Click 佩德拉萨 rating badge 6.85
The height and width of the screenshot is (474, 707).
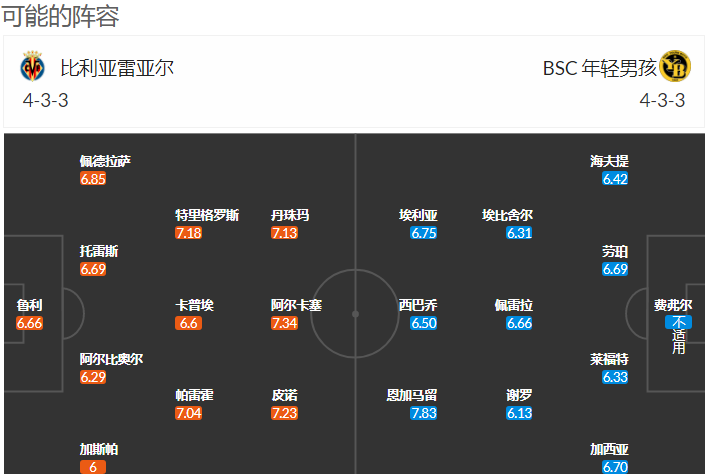point(93,179)
